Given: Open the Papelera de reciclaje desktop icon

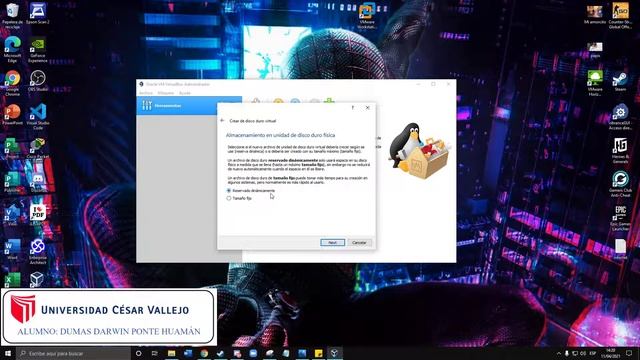Looking at the screenshot, I should point(12,15).
